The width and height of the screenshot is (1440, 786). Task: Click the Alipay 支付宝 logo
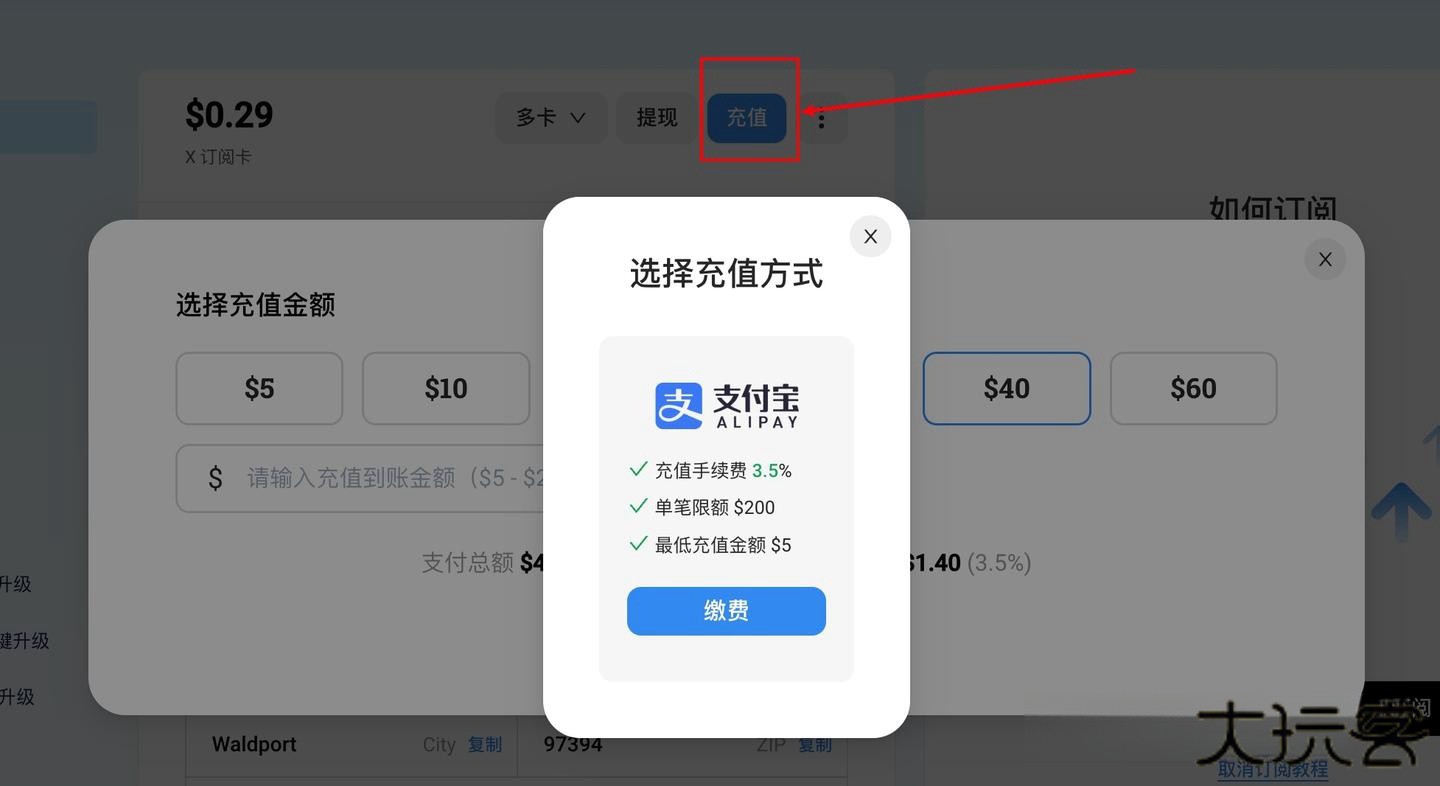[x=727, y=405]
